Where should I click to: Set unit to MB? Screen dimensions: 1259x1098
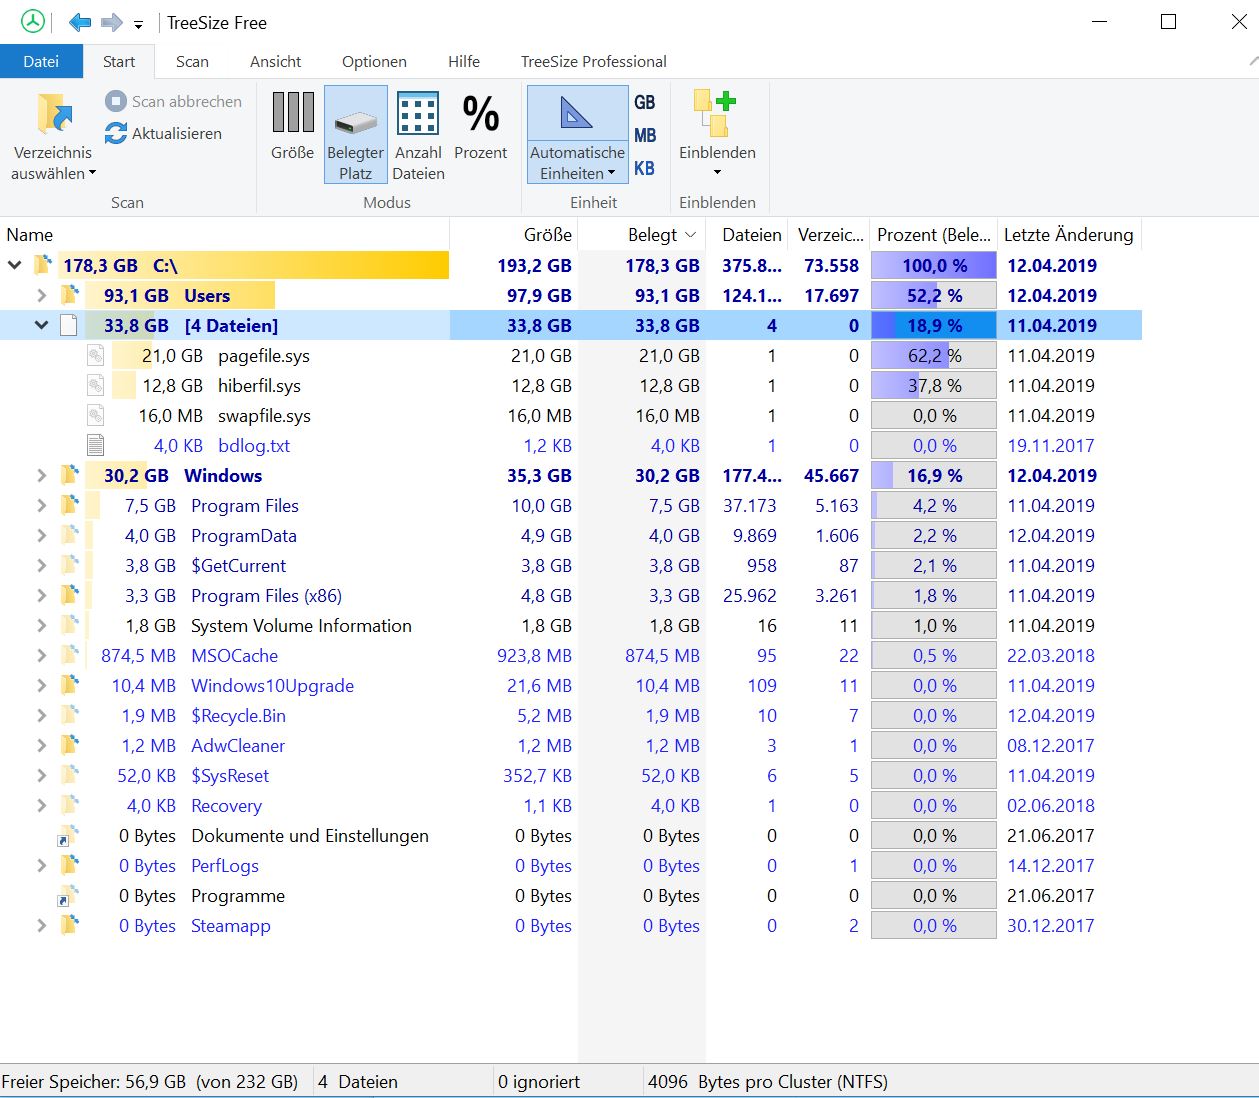click(645, 135)
